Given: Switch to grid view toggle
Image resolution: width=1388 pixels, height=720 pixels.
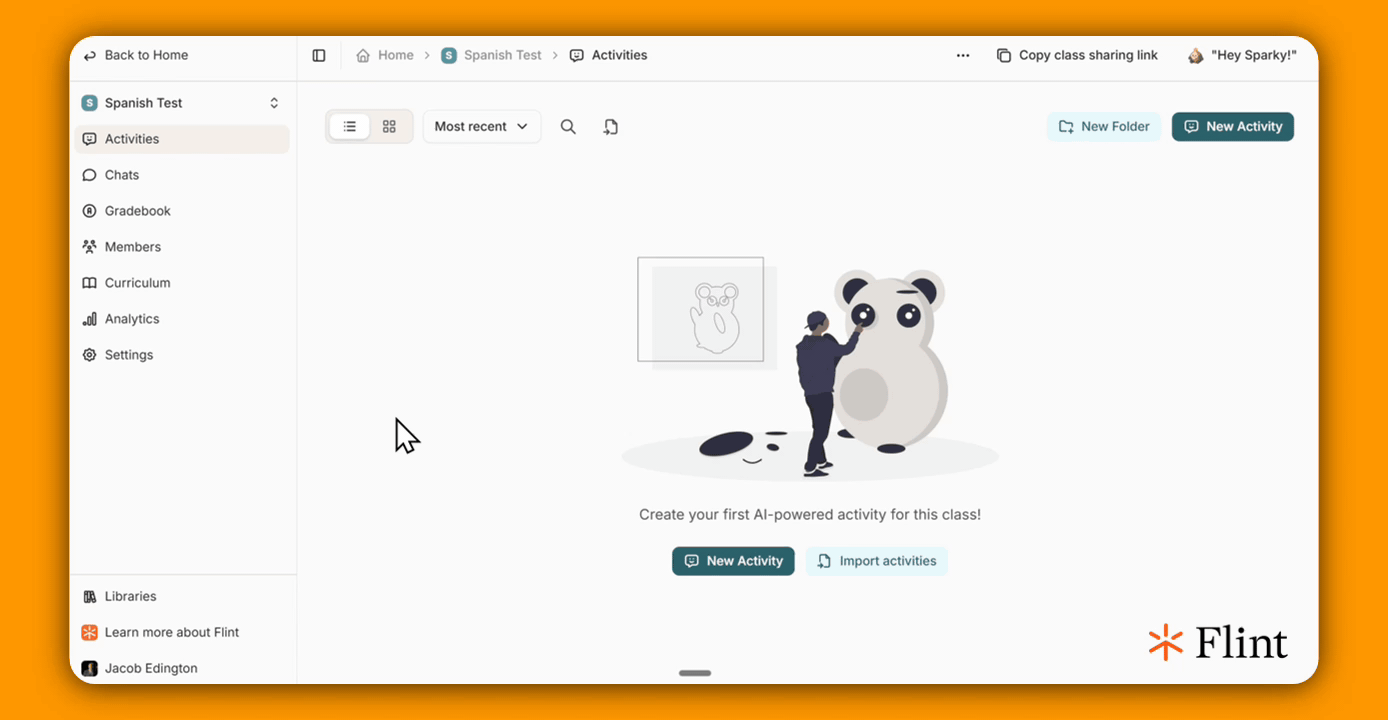Looking at the screenshot, I should [389, 127].
